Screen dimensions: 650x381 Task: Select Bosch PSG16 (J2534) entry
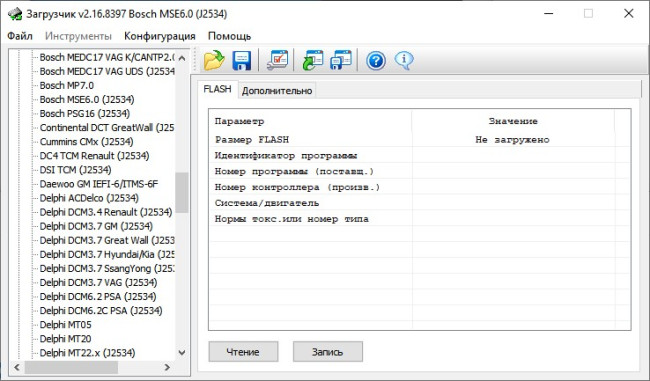85,114
